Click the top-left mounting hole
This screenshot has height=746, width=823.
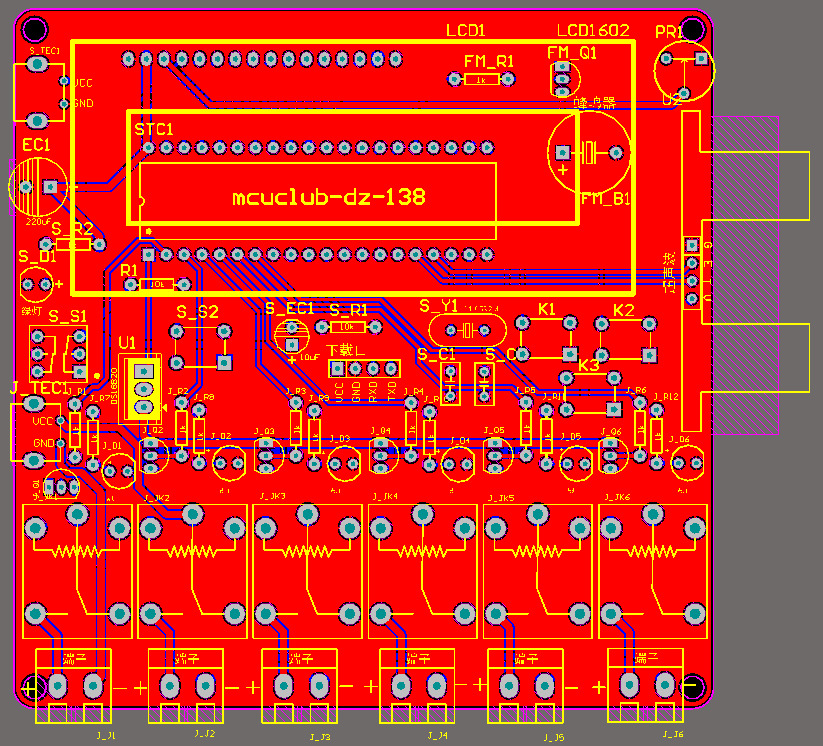(x=35, y=29)
